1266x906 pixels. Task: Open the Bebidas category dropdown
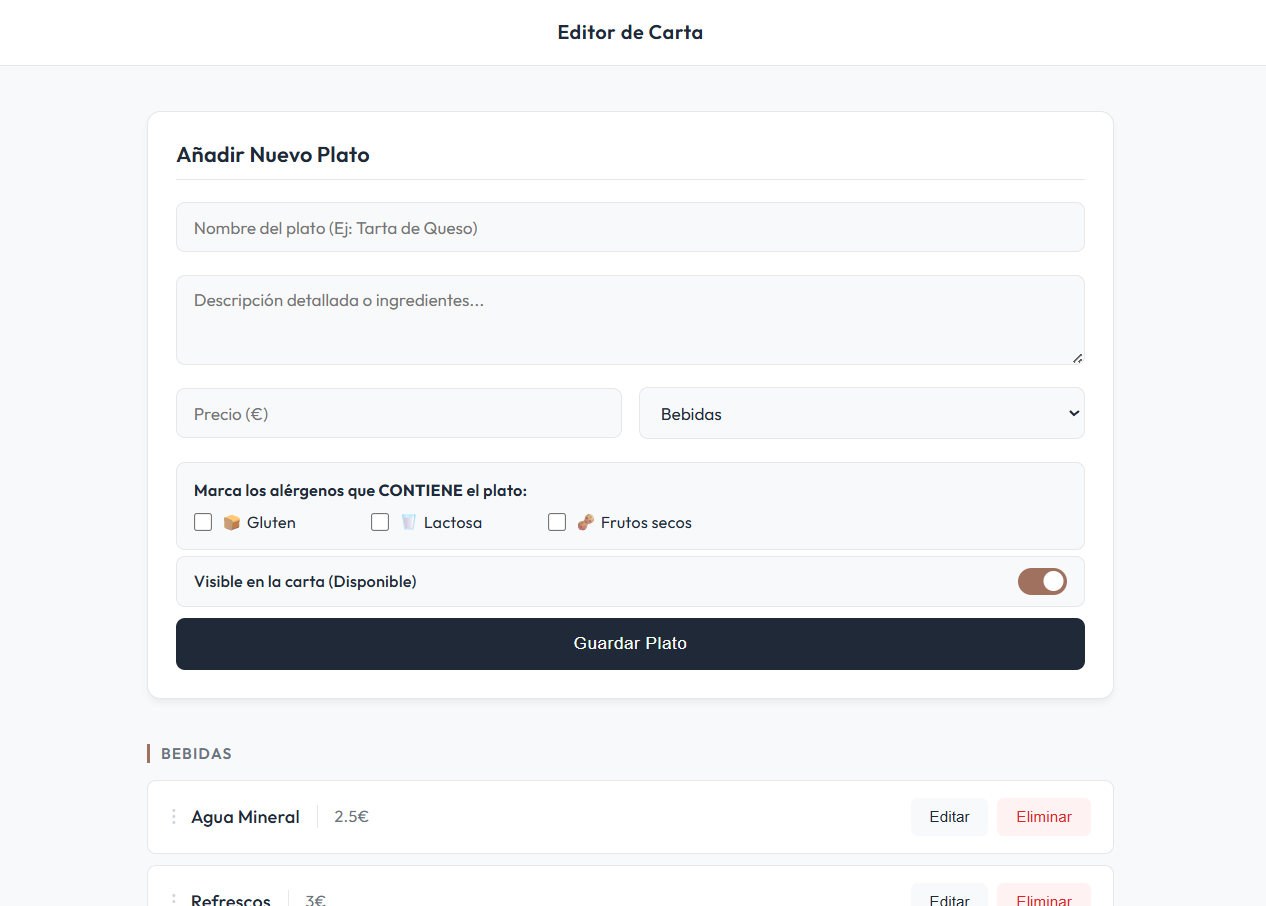(861, 413)
